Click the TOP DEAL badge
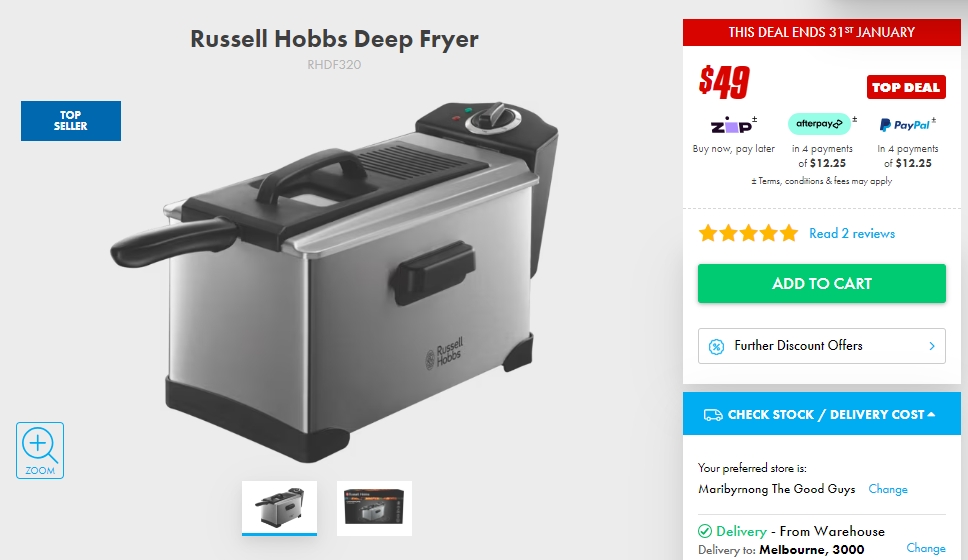The image size is (968, 560). 906,87
